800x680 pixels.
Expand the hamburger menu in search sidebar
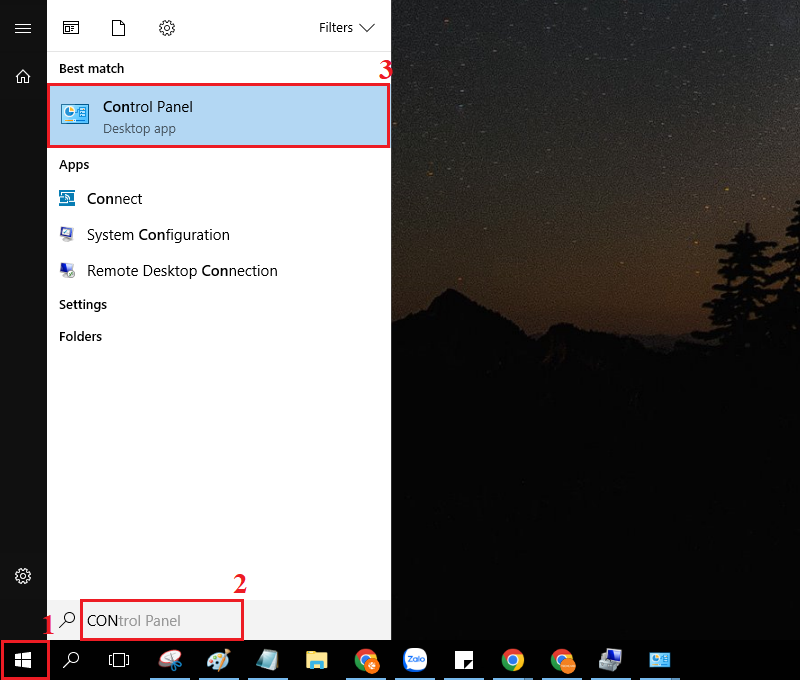pyautogui.click(x=23, y=28)
